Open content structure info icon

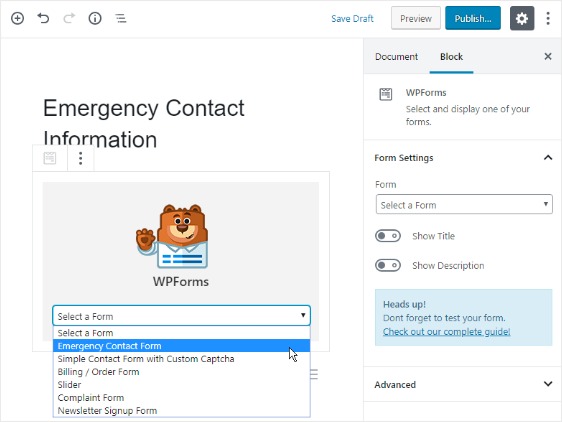pyautogui.click(x=95, y=18)
